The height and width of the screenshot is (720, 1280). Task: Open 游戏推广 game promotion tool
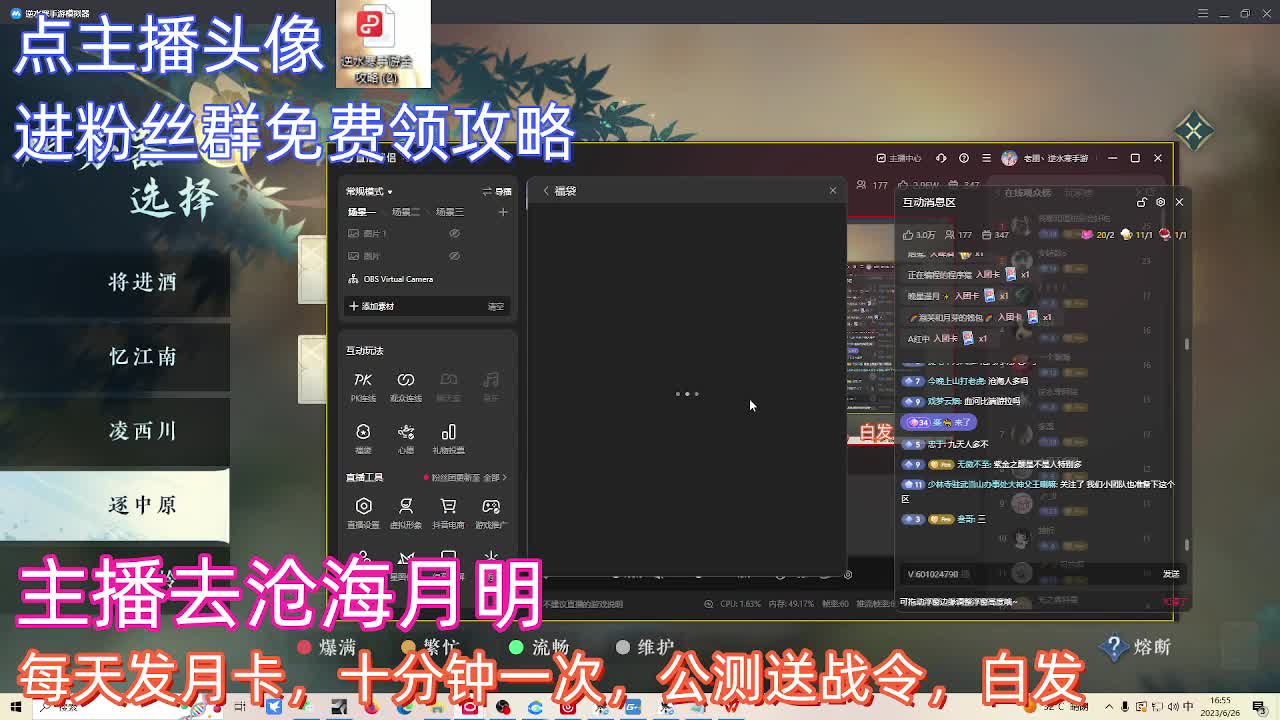[x=490, y=510]
